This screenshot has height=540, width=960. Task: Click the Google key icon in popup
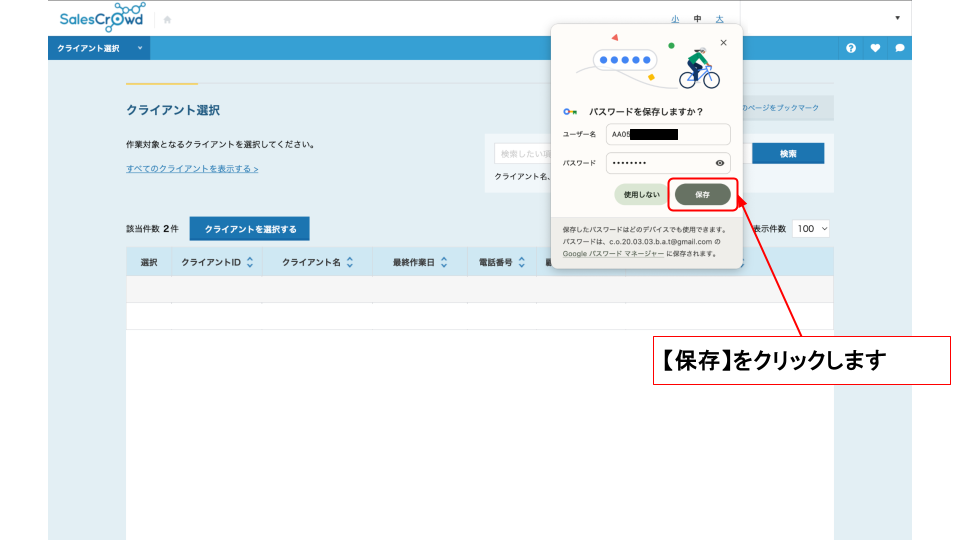570,112
